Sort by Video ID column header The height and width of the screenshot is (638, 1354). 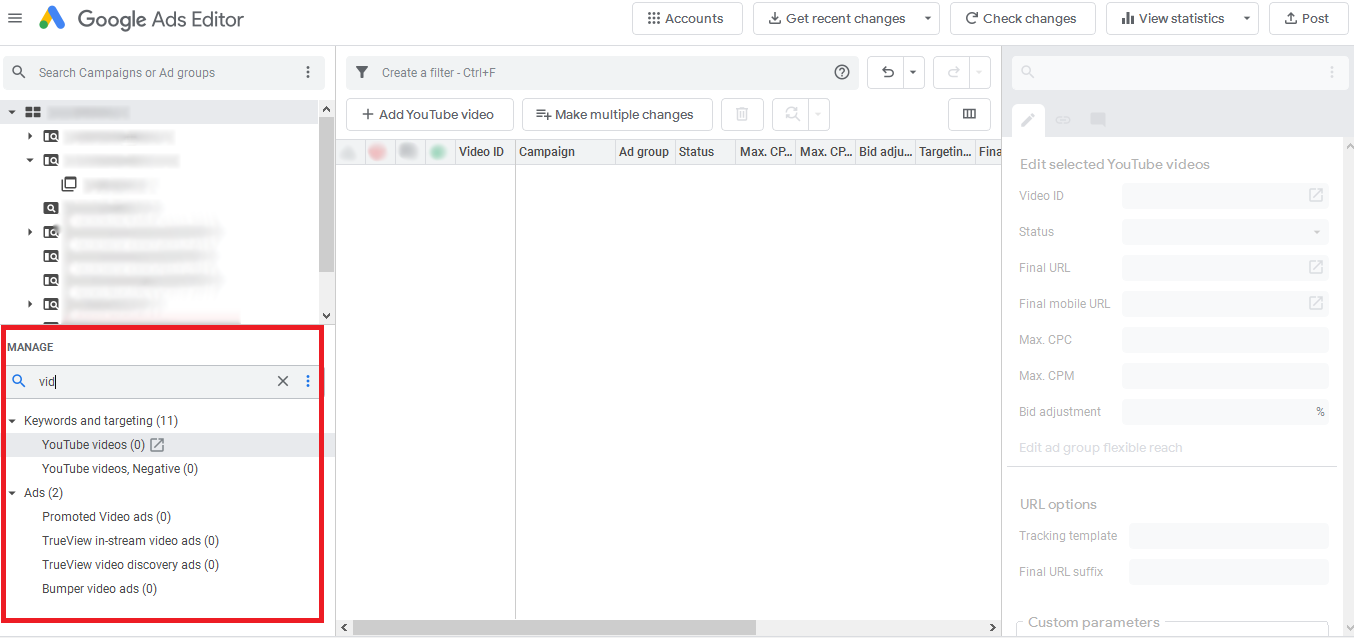pyautogui.click(x=485, y=152)
